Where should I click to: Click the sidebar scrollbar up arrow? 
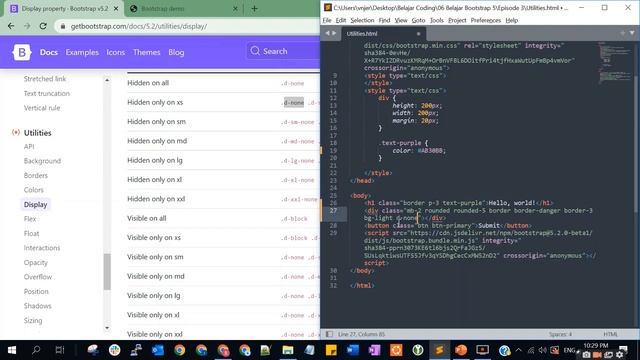click(107, 80)
